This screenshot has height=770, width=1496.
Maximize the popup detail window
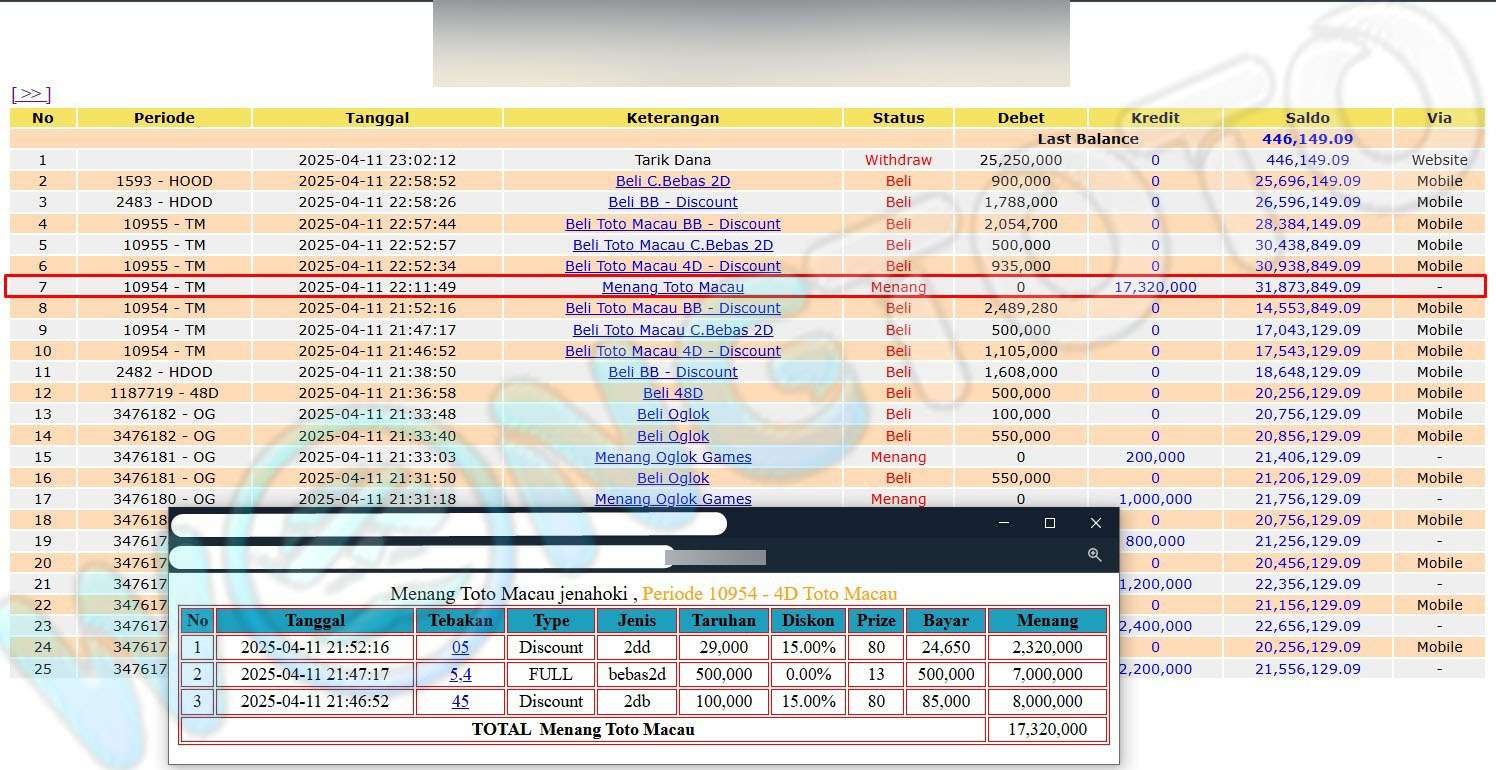coord(1050,523)
